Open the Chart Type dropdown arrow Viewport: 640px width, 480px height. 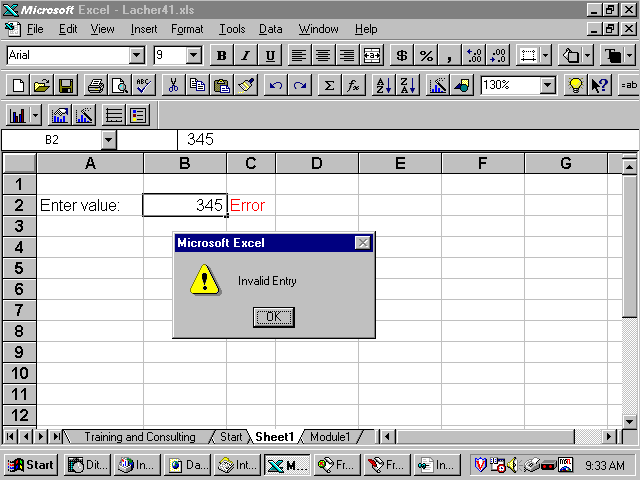coord(36,116)
